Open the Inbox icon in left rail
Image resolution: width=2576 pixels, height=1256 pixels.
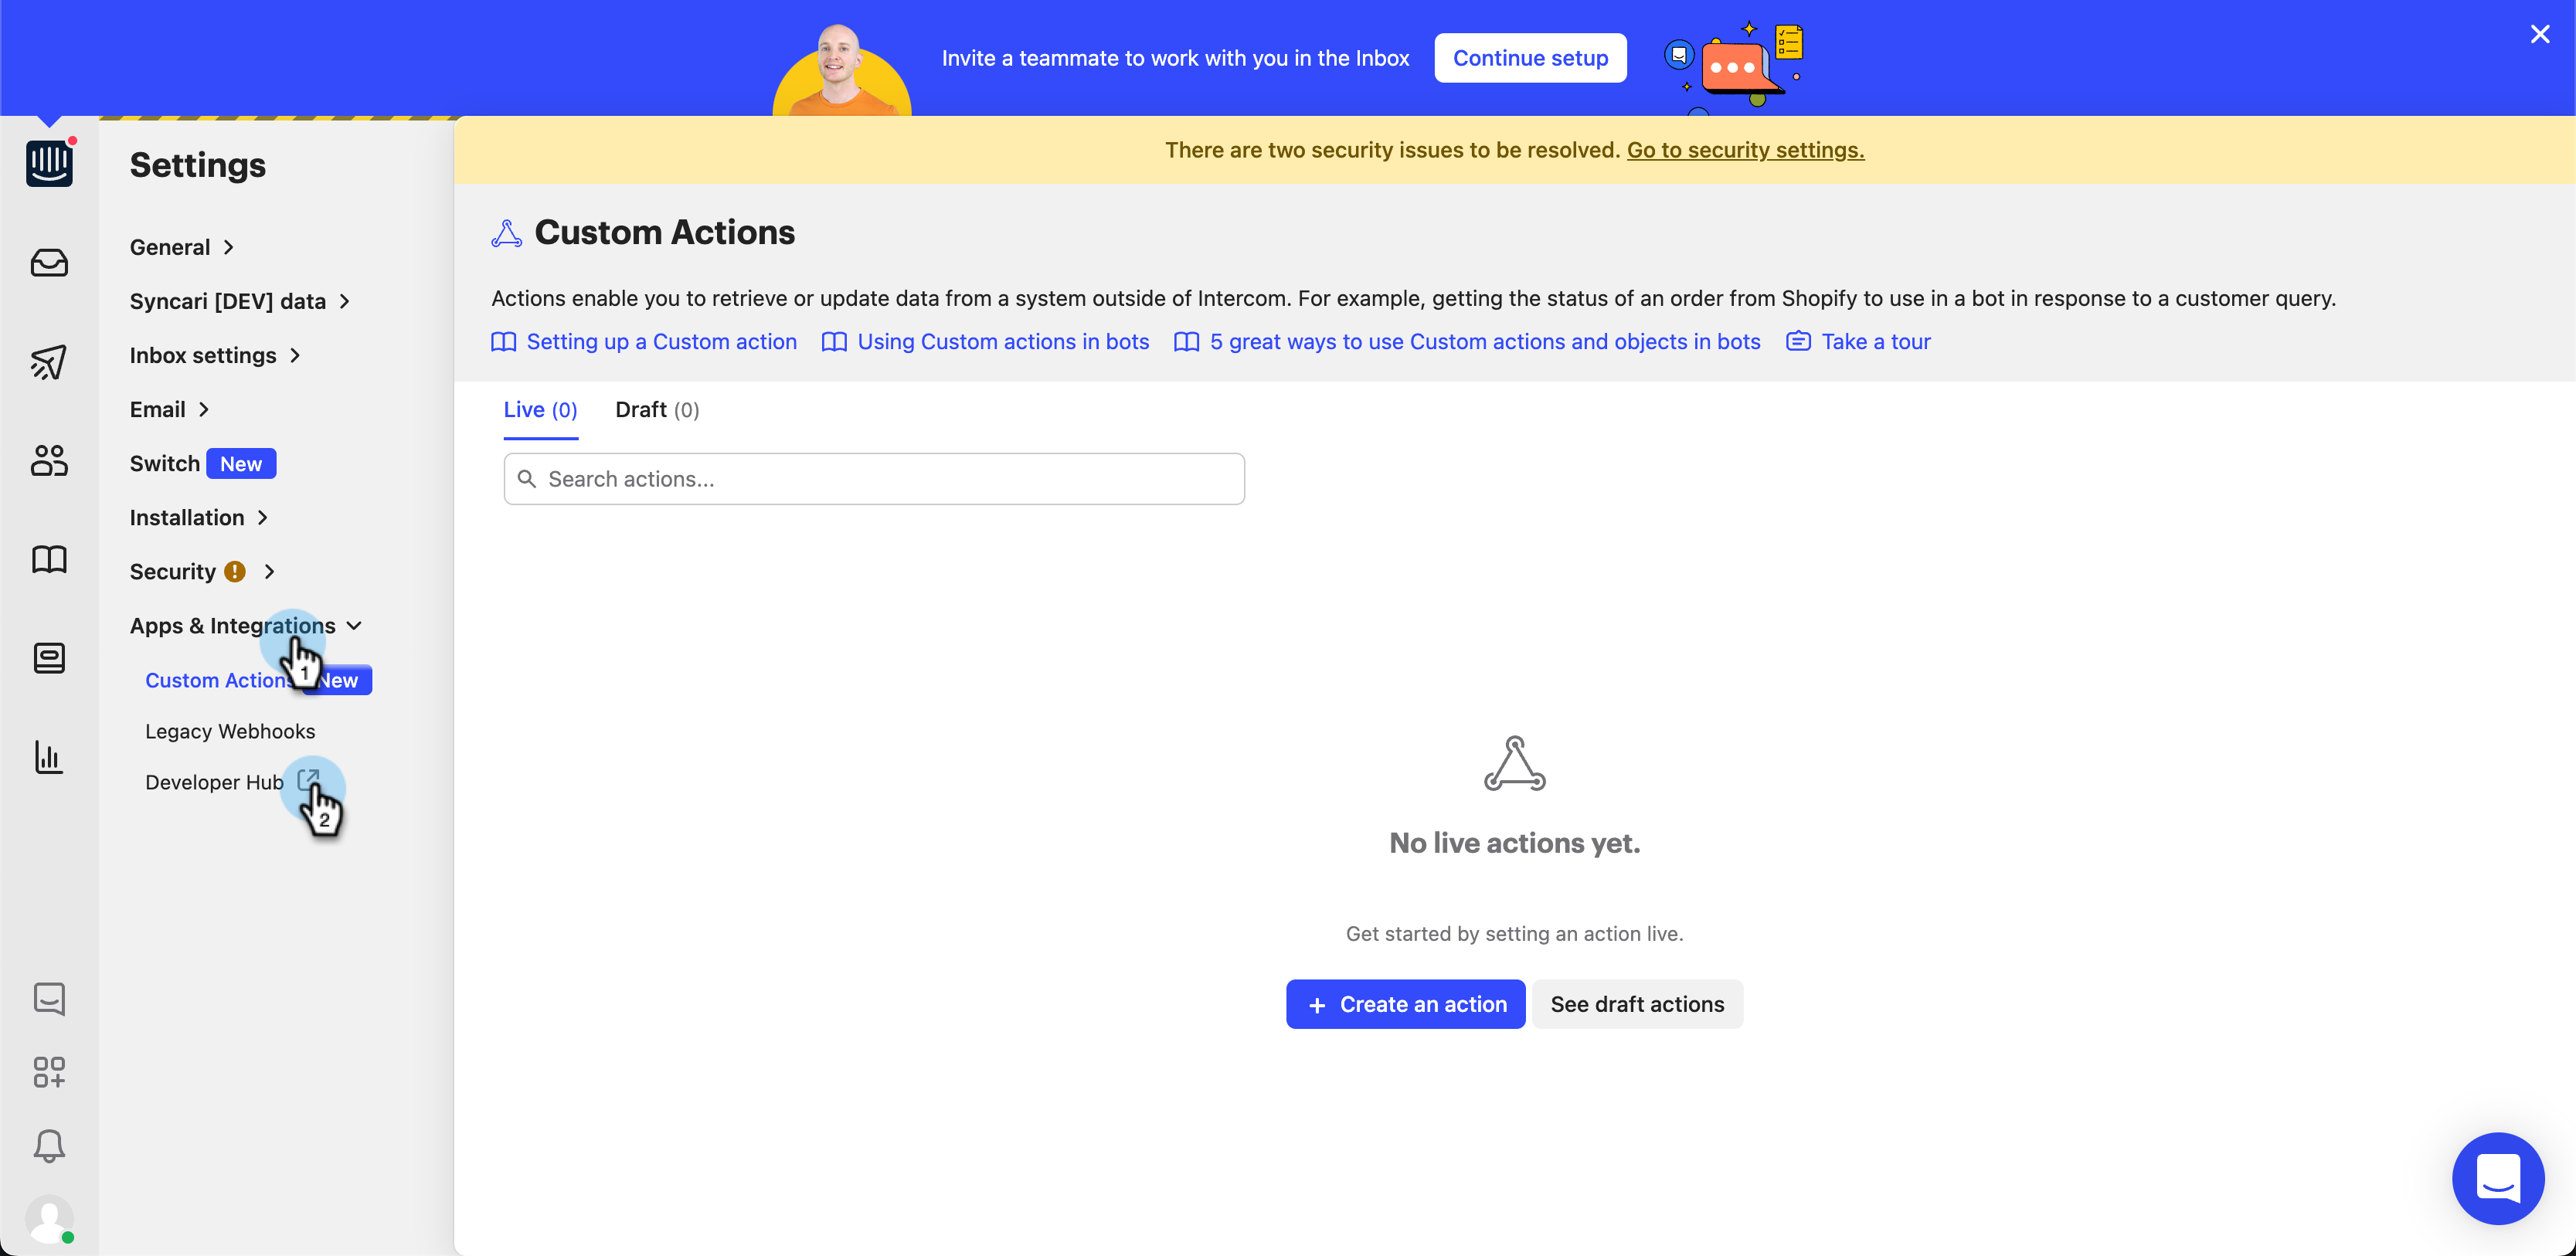pyautogui.click(x=49, y=263)
